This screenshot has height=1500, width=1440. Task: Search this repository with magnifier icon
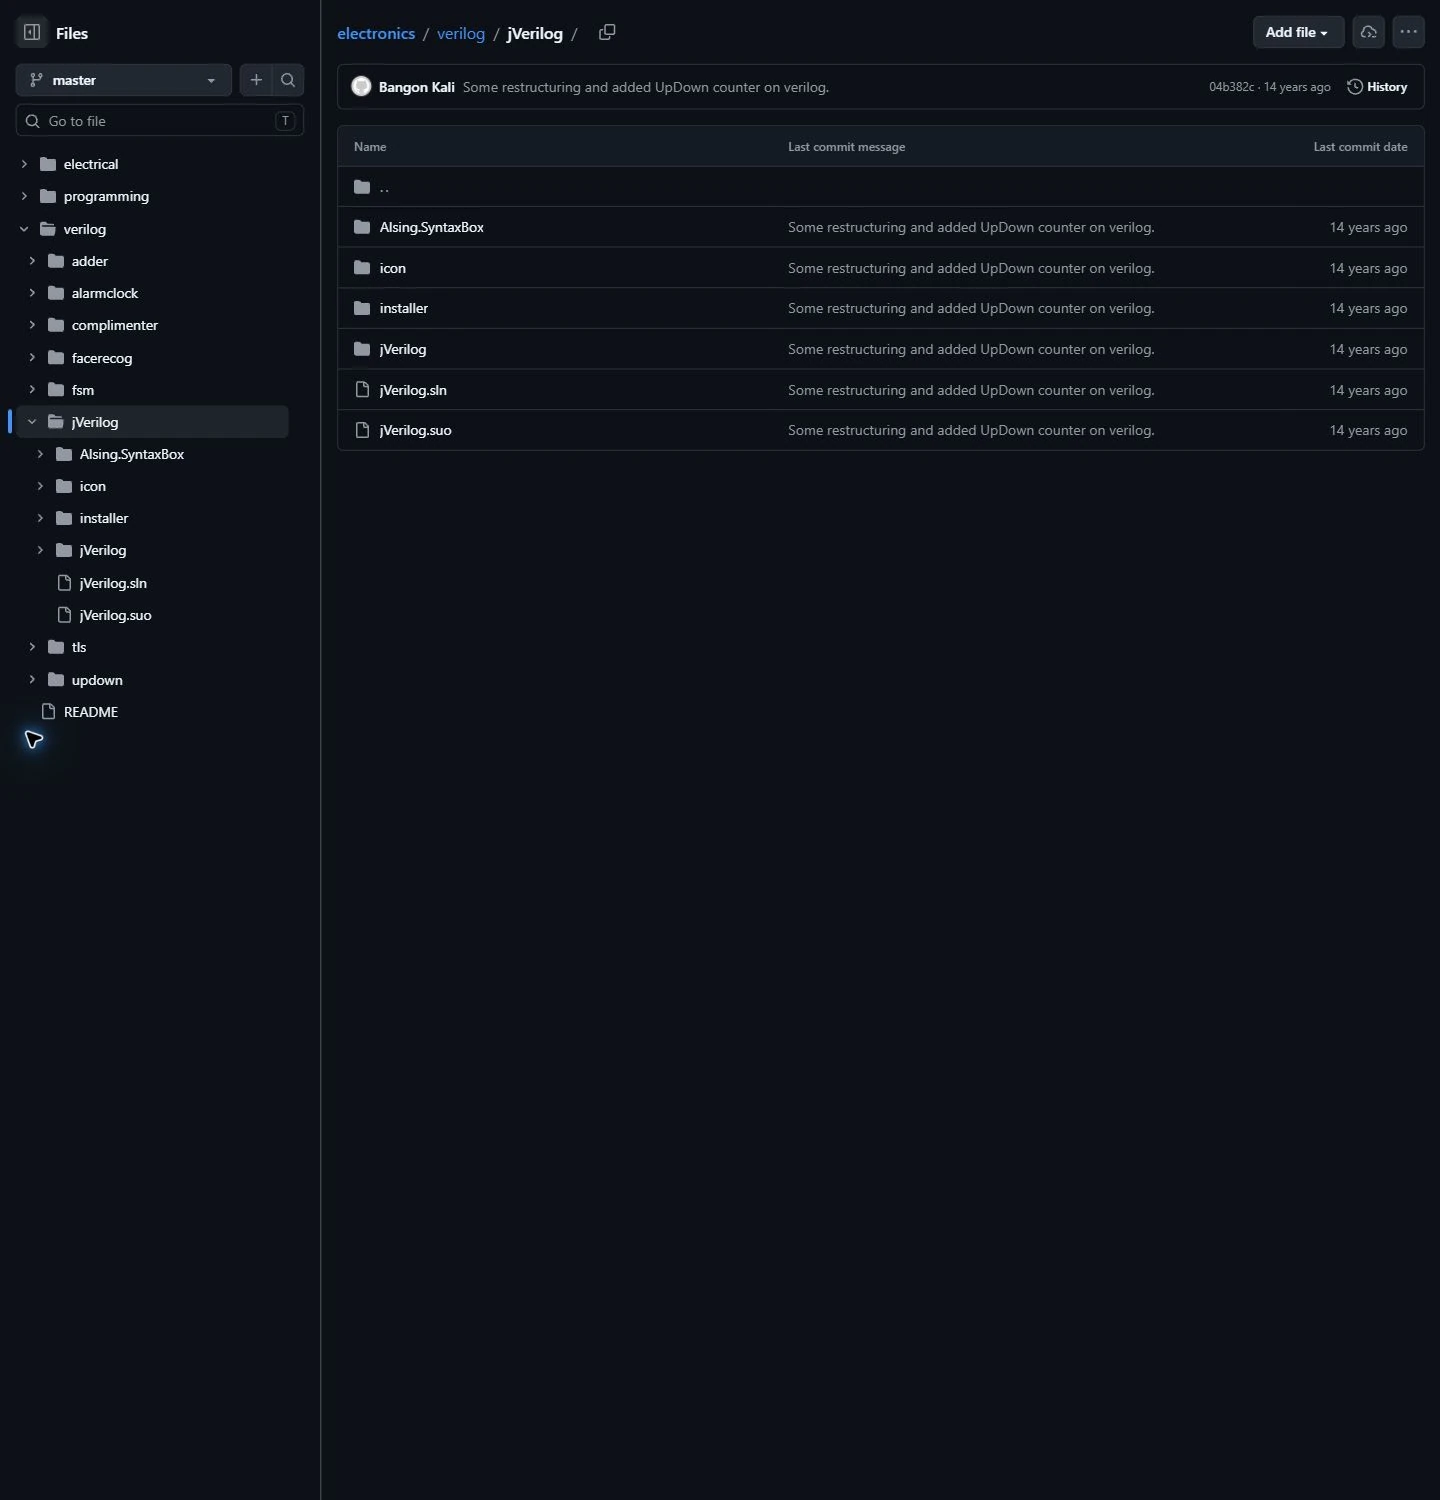(x=288, y=80)
